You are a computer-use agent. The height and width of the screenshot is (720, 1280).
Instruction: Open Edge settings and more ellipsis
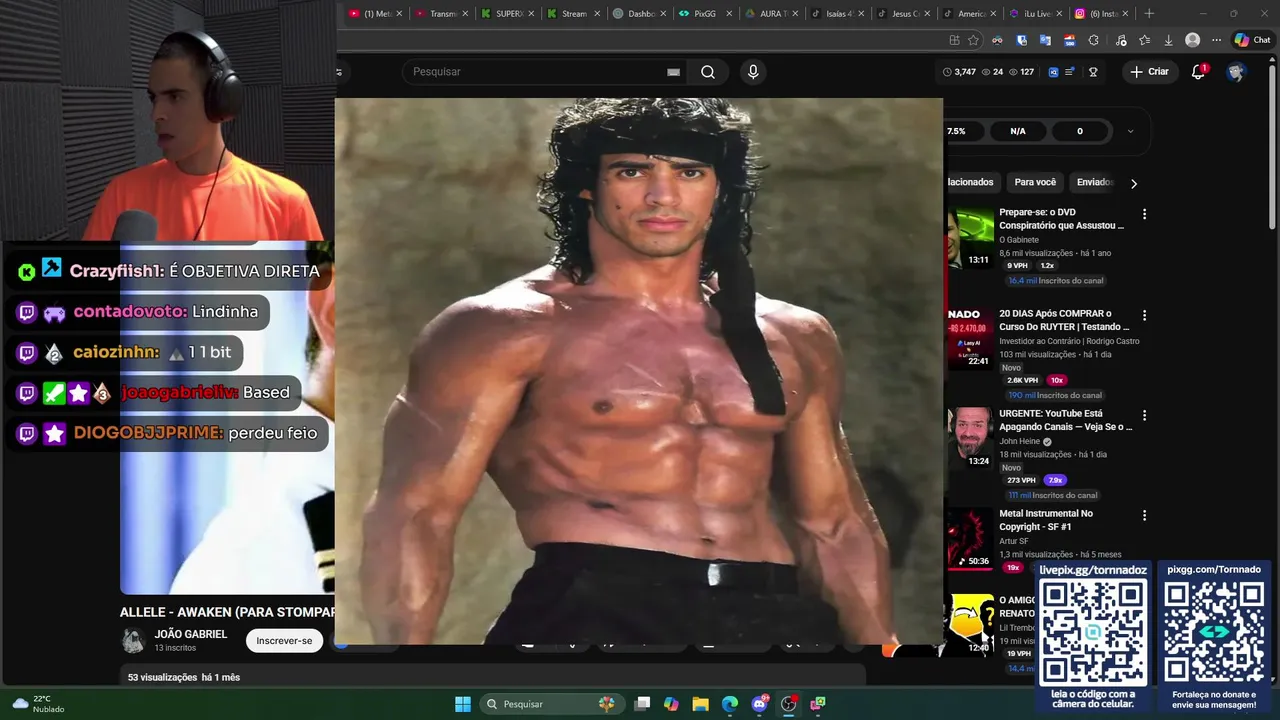(1216, 40)
